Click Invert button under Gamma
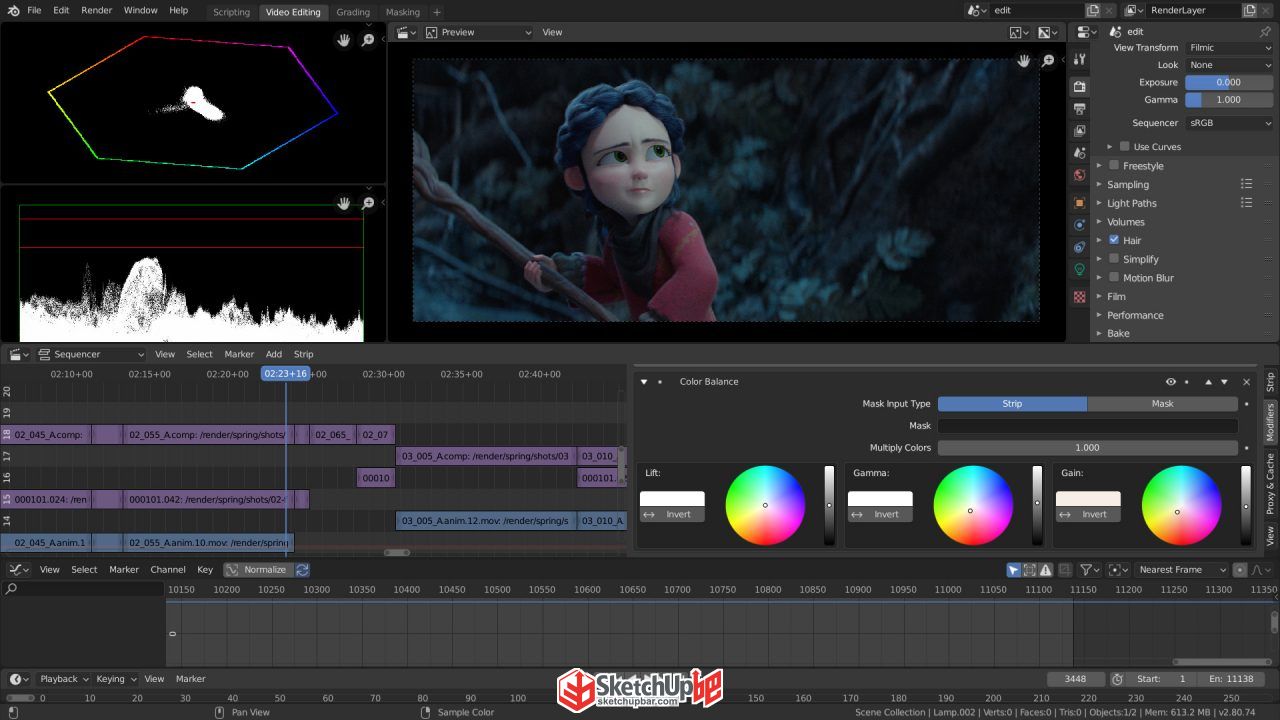The image size is (1280, 720). (880, 514)
